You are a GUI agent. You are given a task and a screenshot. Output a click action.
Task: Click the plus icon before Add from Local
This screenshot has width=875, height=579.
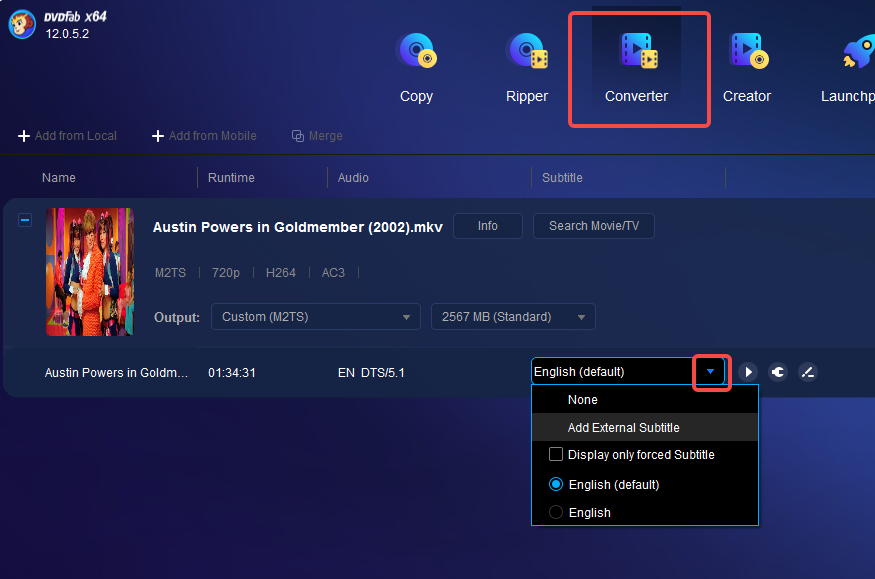coord(23,136)
